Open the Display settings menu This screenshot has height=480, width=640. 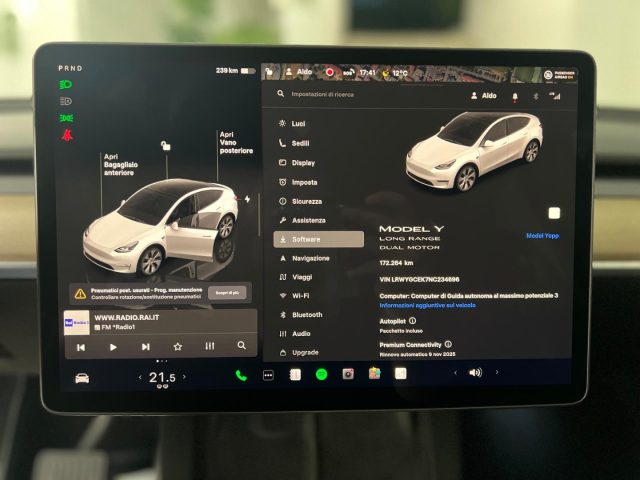click(303, 162)
